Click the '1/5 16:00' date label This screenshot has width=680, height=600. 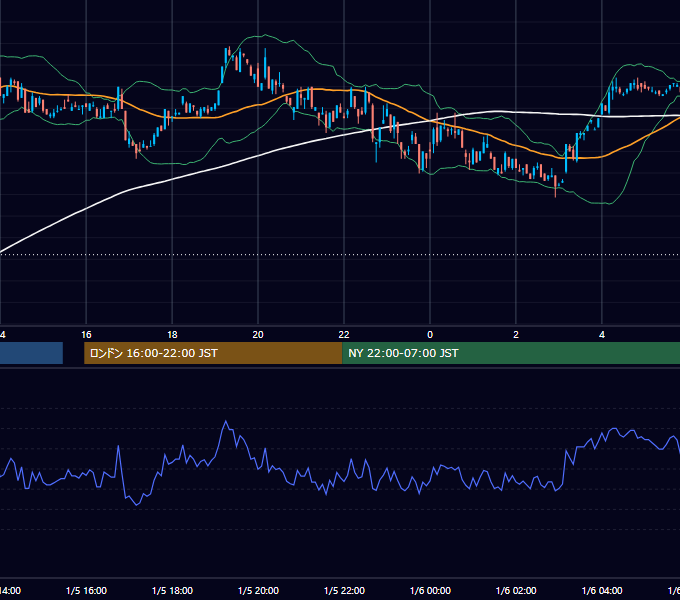(x=86, y=590)
